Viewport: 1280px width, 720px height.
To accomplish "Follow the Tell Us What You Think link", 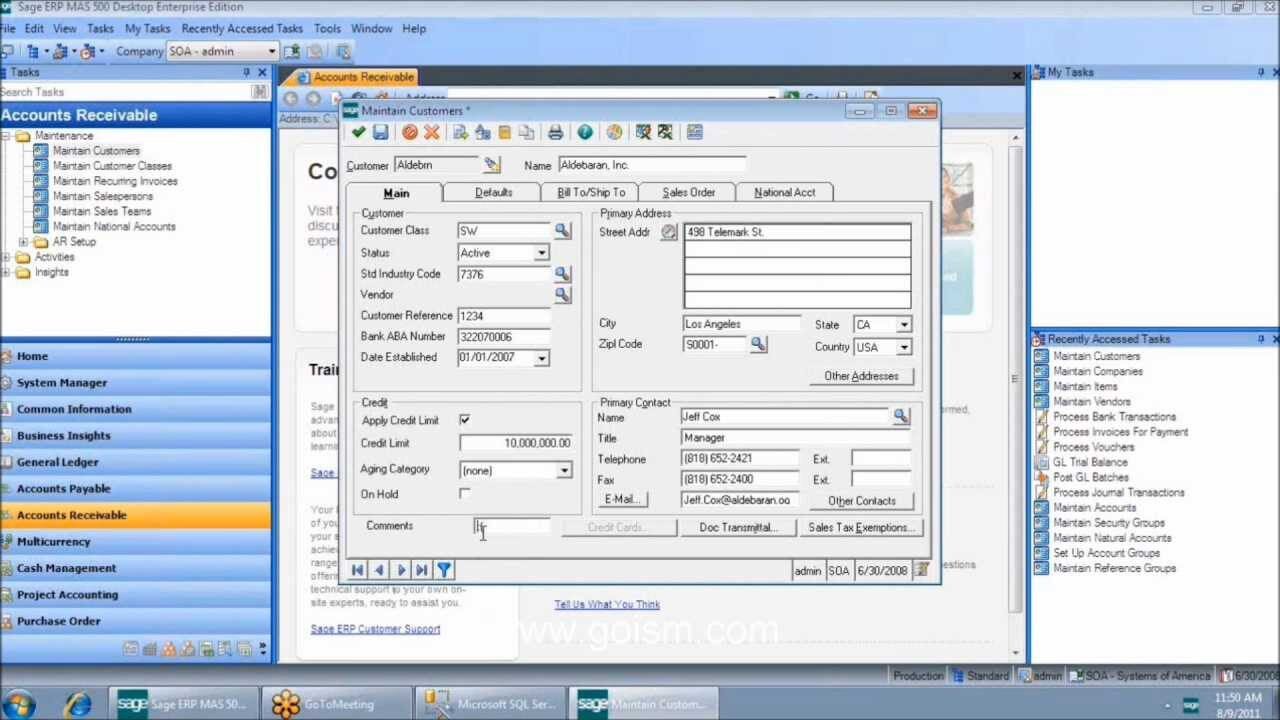I will pyautogui.click(x=607, y=604).
